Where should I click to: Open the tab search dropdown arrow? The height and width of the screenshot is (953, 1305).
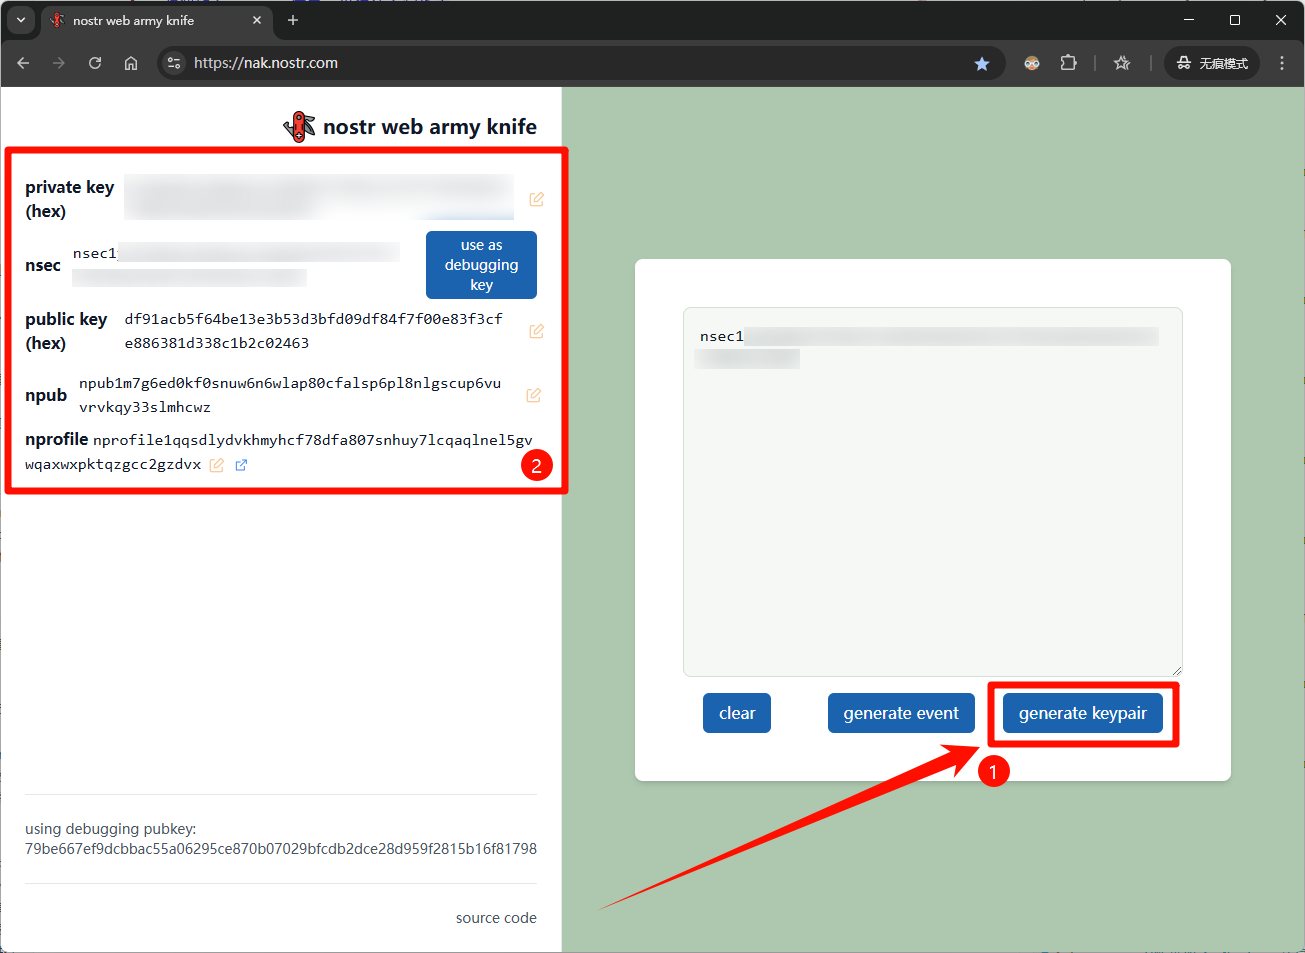(20, 20)
